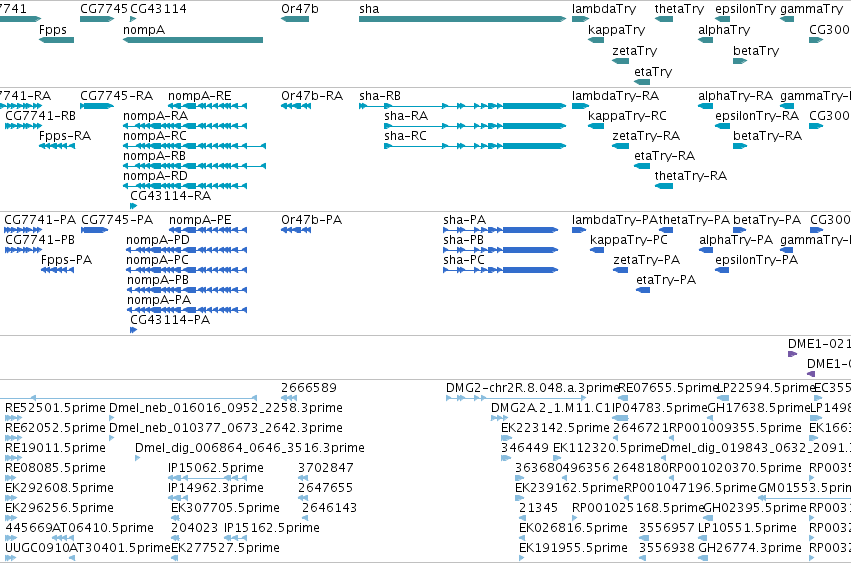This screenshot has width=851, height=563.
Task: Select the long sha gene bar
Action: 462,19
